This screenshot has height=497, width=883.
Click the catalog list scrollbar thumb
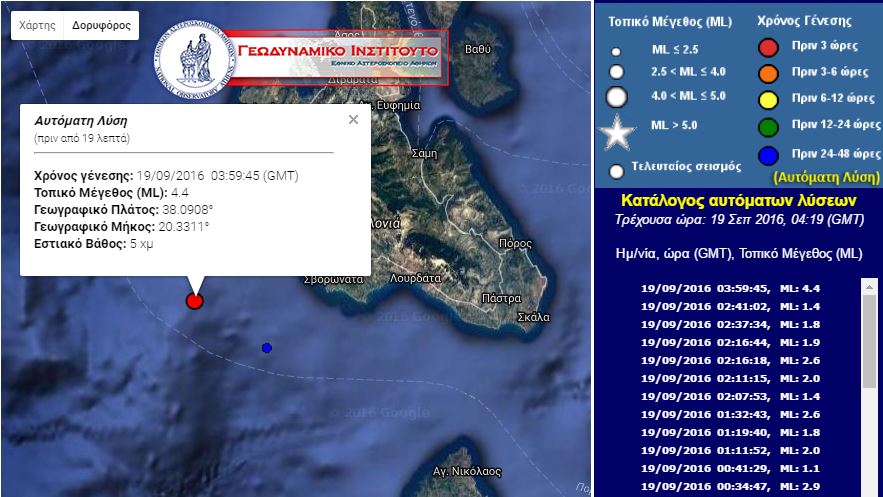pyautogui.click(x=868, y=330)
